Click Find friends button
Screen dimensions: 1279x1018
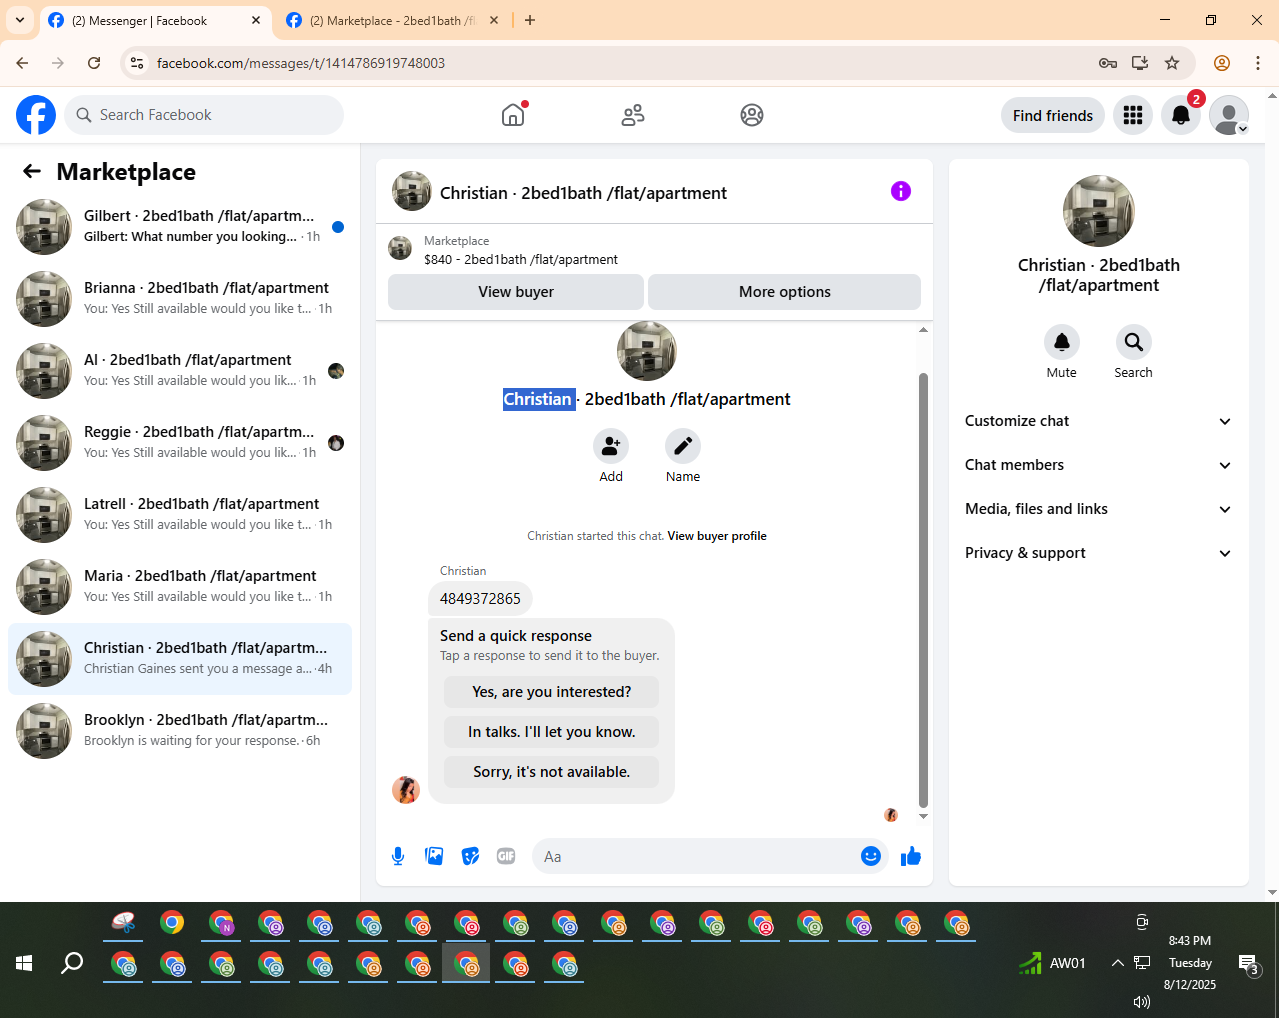(1053, 115)
